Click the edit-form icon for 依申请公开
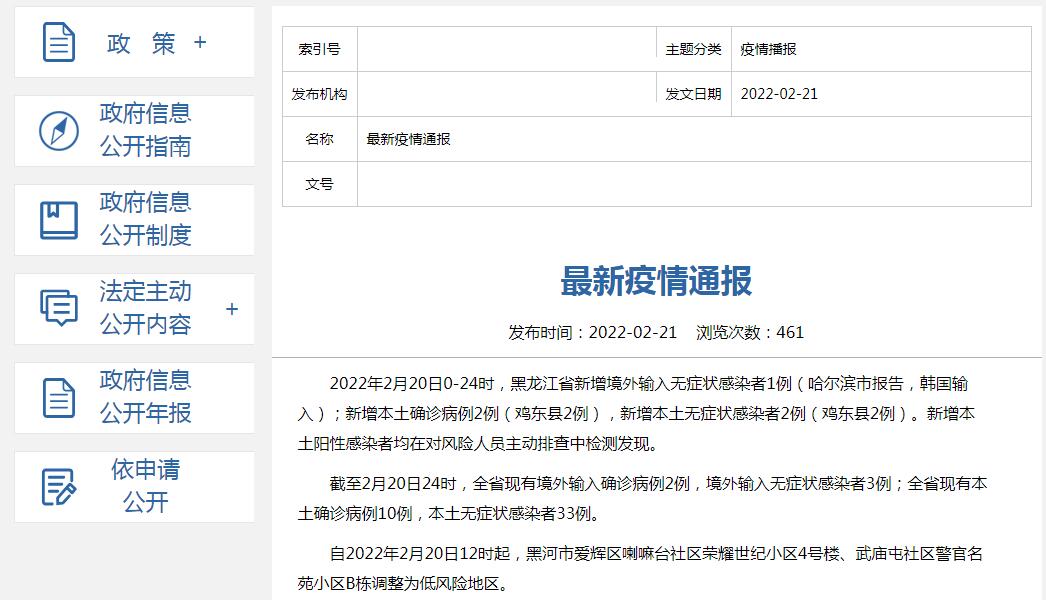The height and width of the screenshot is (600, 1046). coord(59,487)
